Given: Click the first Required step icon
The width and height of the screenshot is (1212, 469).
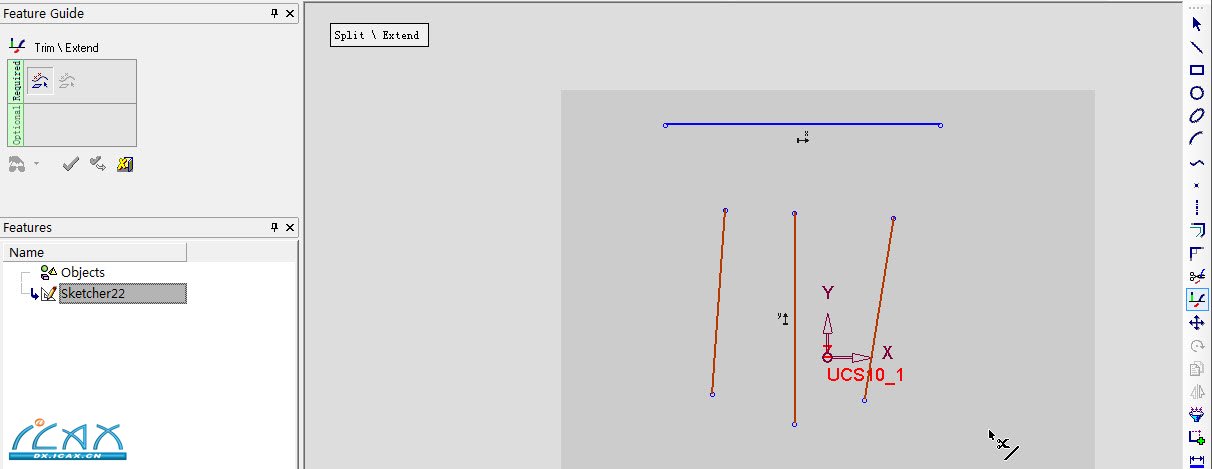Looking at the screenshot, I should [x=40, y=82].
